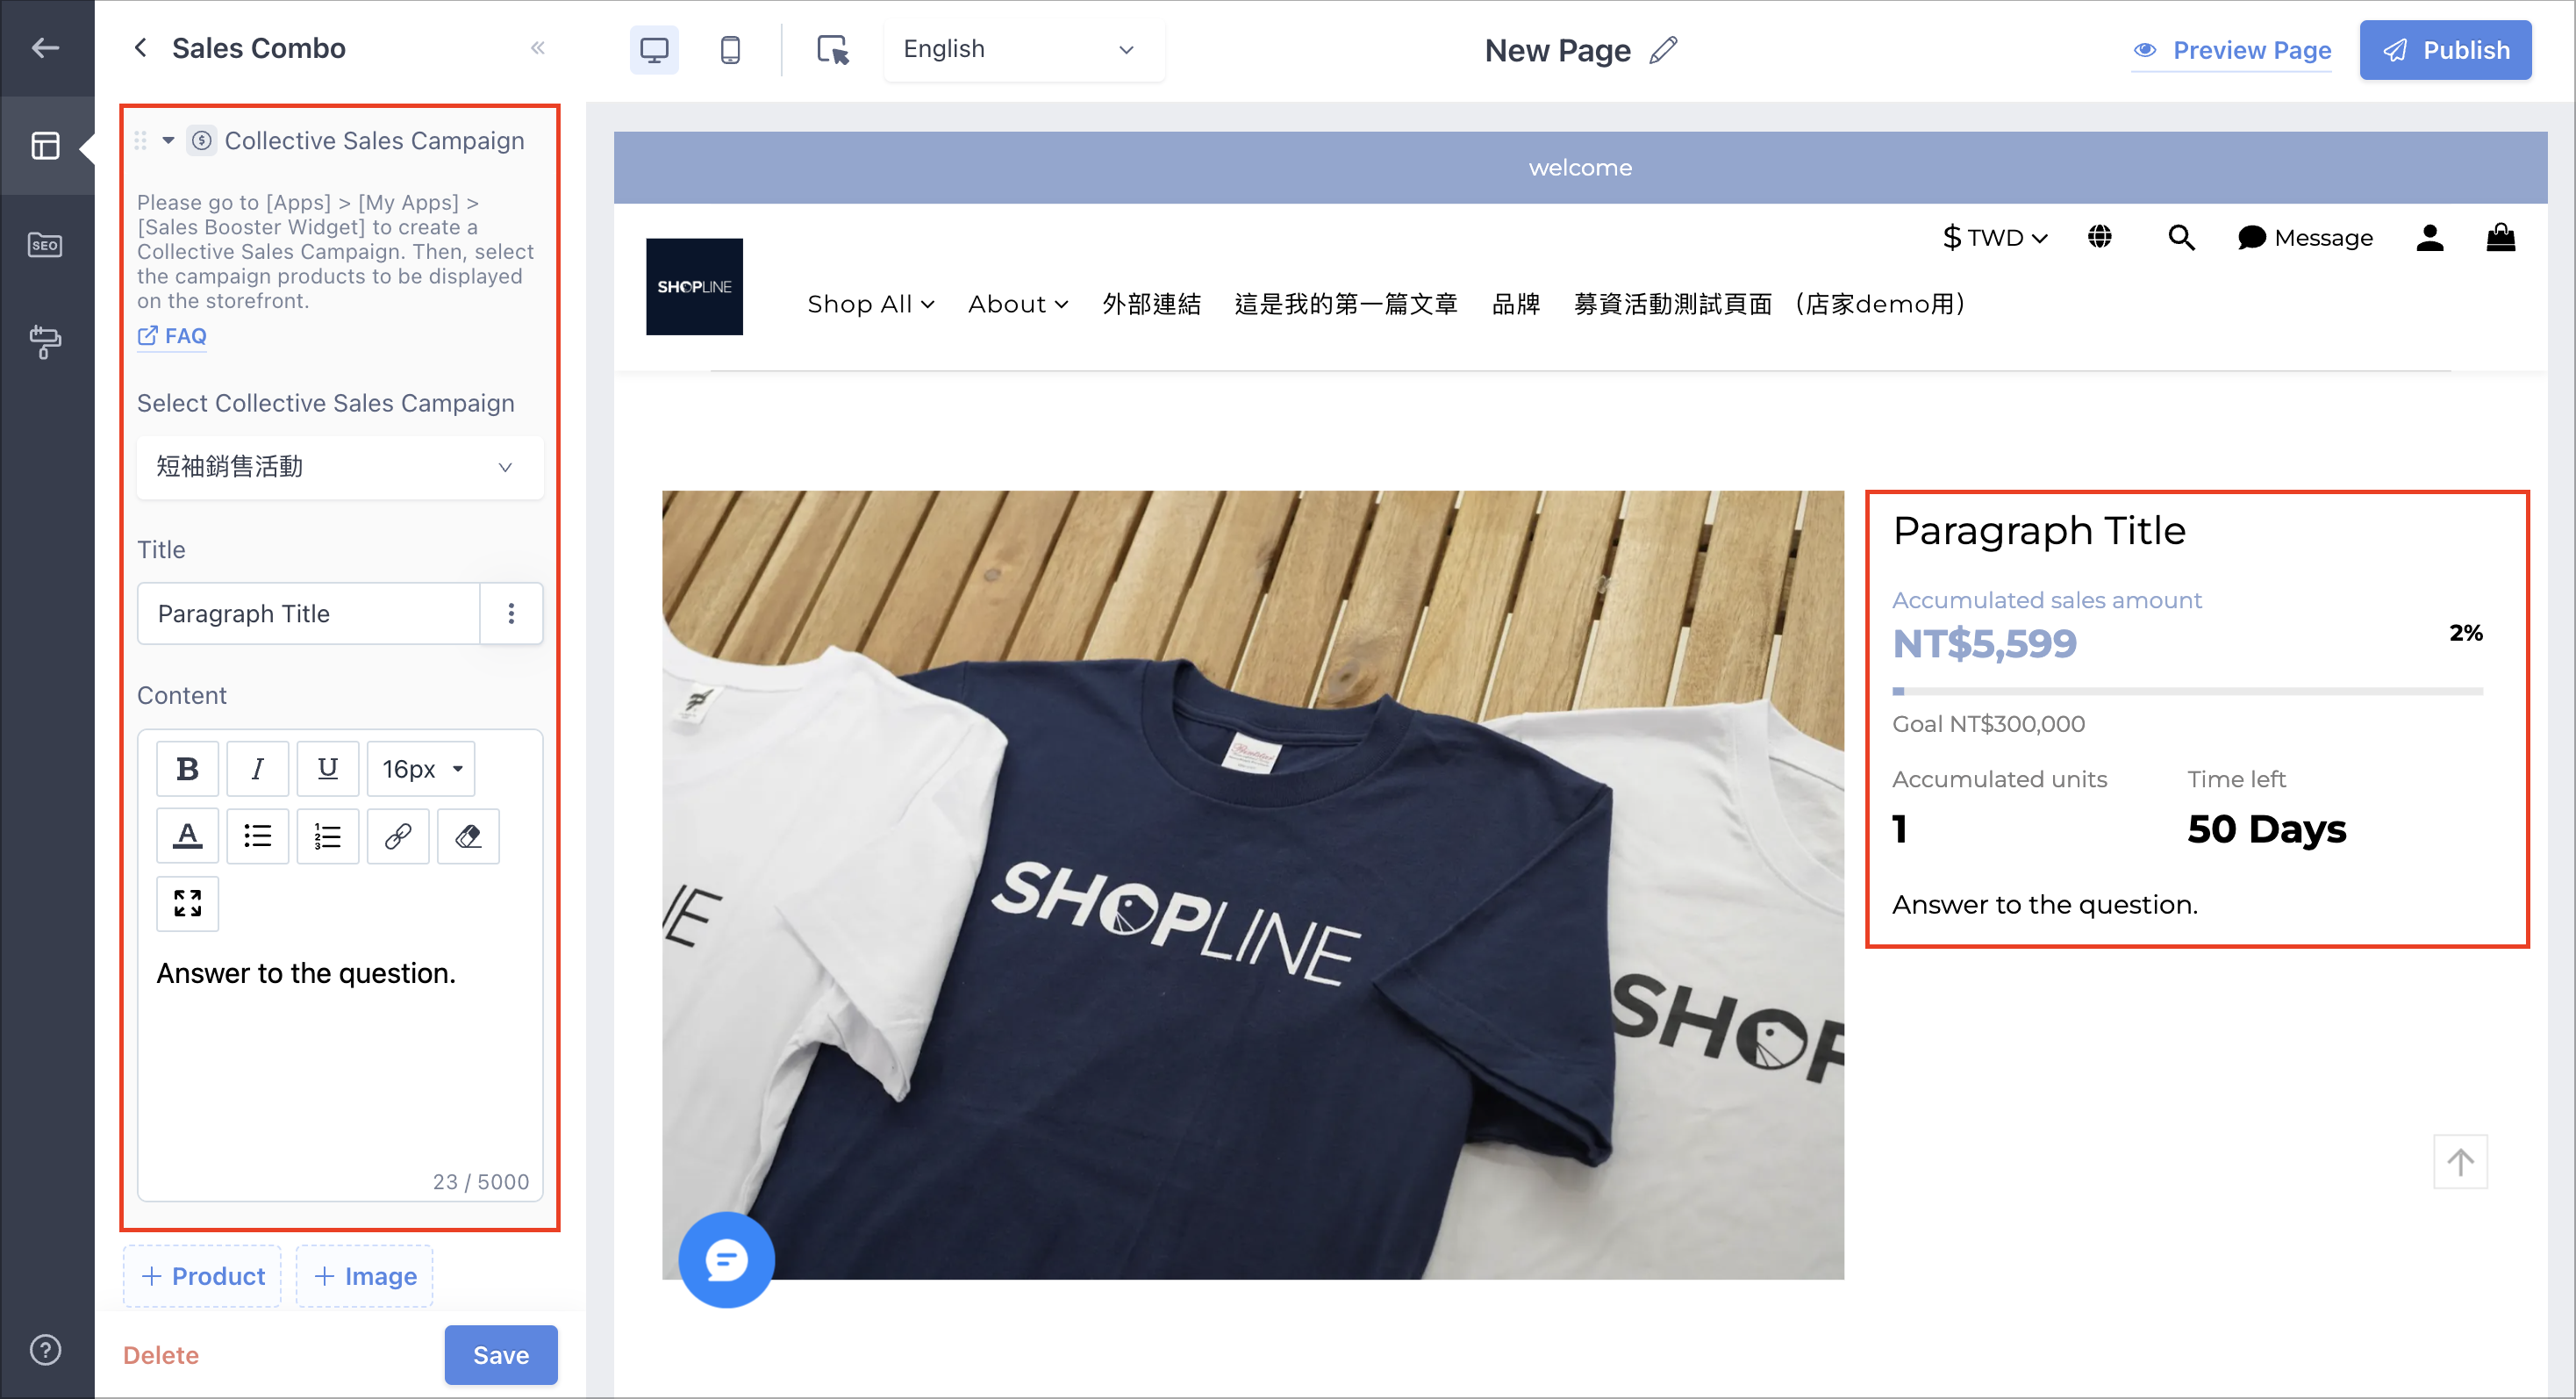Publish the page
Image resolution: width=2576 pixels, height=1399 pixels.
click(x=2445, y=50)
